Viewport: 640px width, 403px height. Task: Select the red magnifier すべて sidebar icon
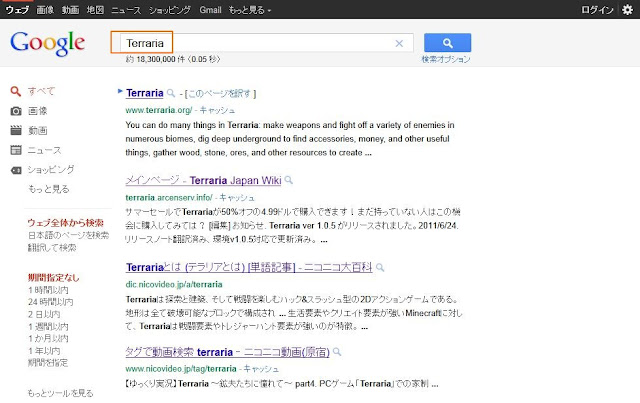click(16, 91)
